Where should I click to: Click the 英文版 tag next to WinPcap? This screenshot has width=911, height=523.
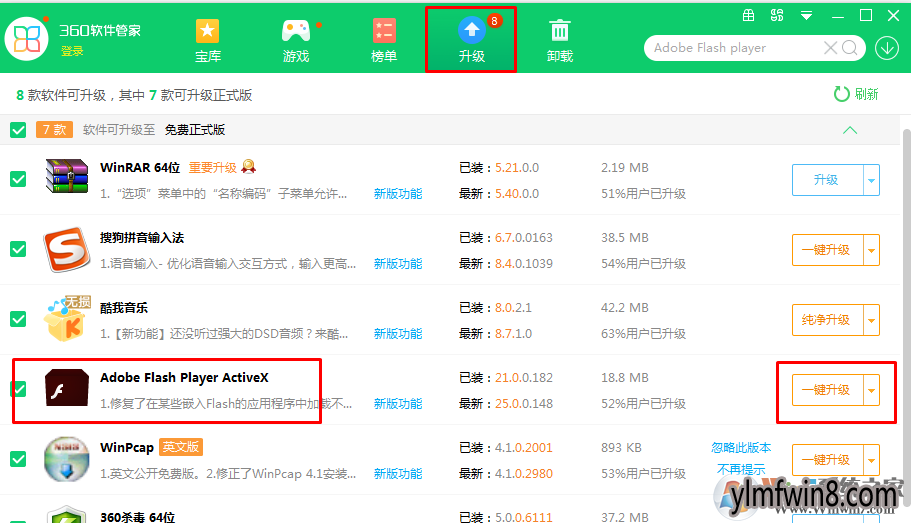[x=181, y=447]
